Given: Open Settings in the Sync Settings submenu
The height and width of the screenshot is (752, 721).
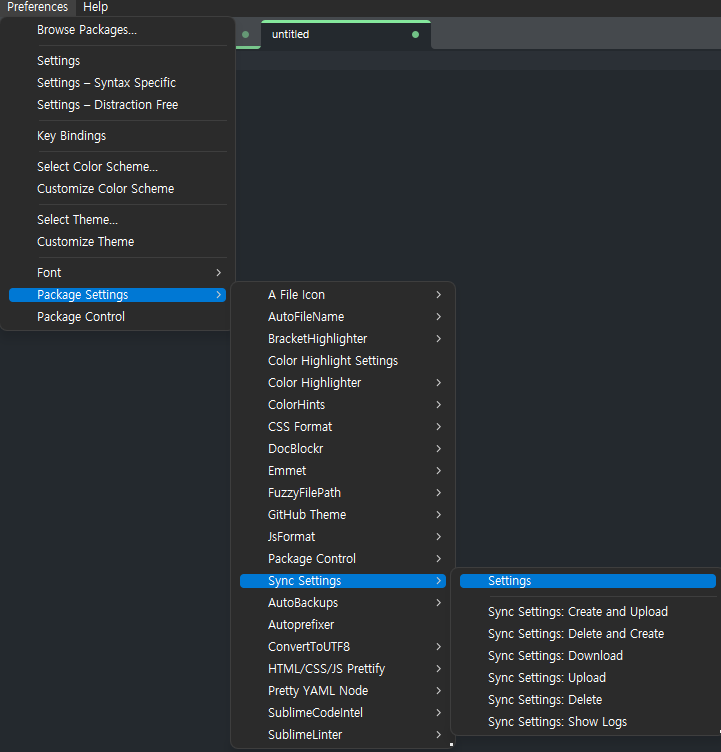Looking at the screenshot, I should [588, 581].
